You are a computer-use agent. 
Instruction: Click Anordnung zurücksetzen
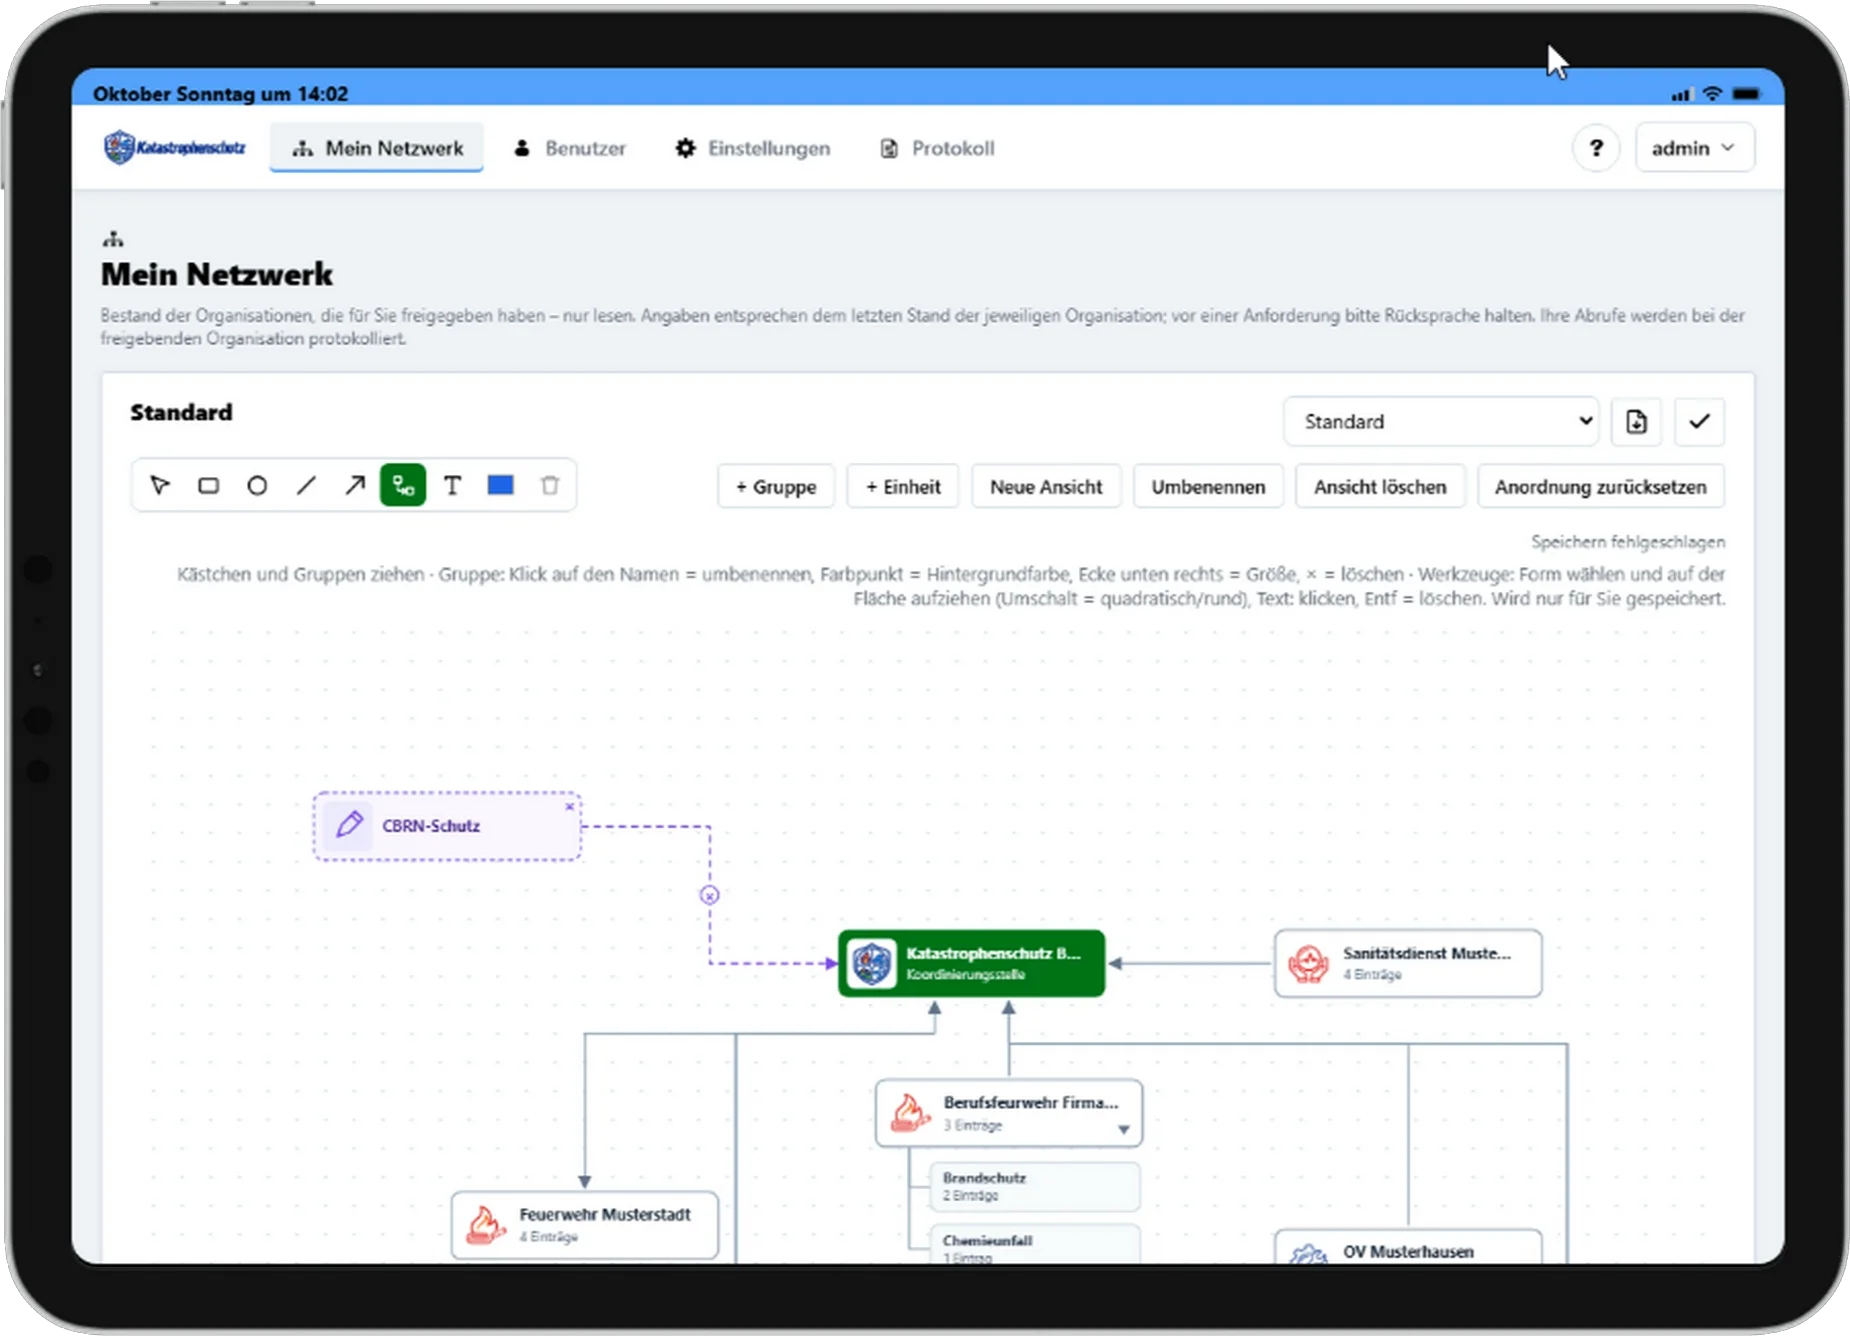(1601, 487)
